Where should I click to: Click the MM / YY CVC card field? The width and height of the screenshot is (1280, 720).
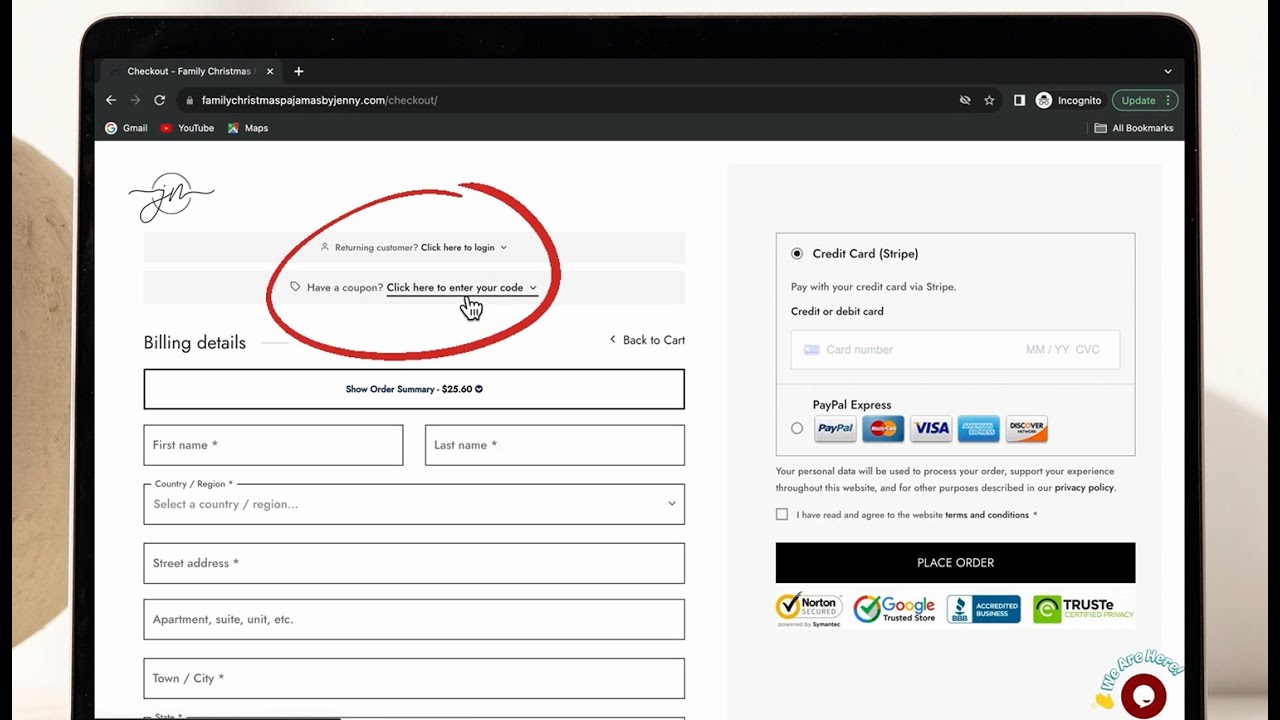pyautogui.click(x=1062, y=350)
